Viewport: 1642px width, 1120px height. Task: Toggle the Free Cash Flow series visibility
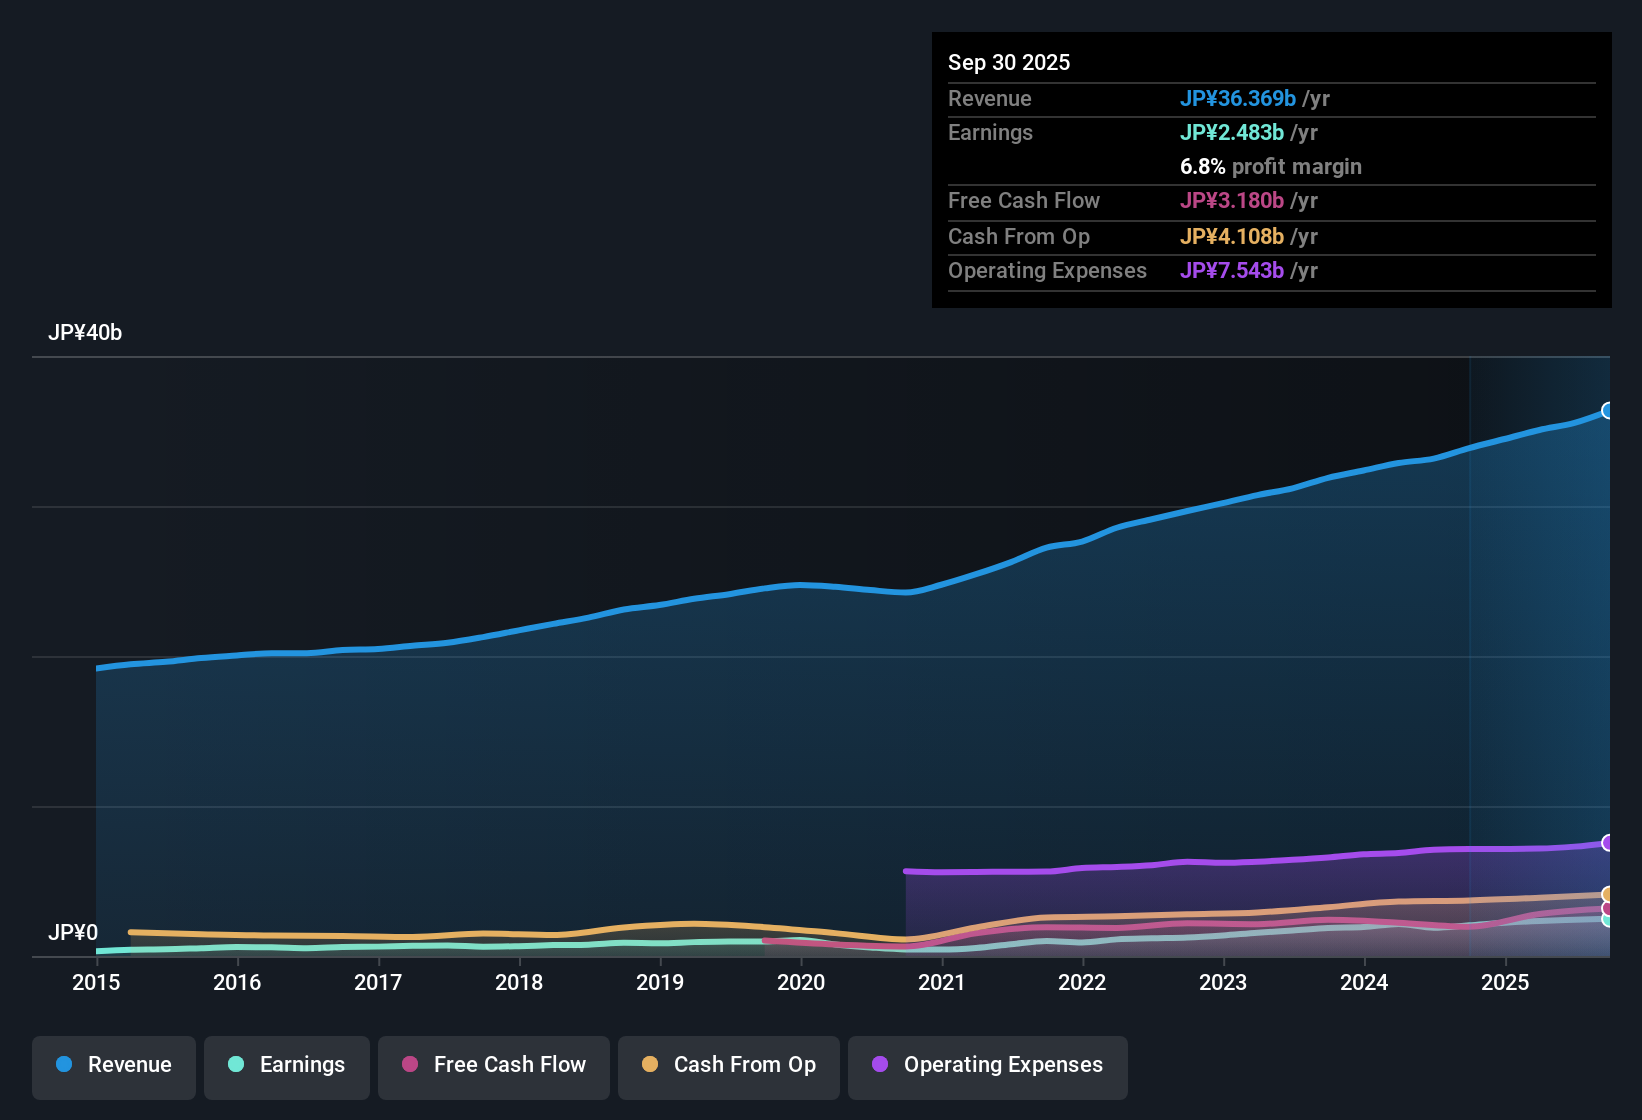click(x=493, y=1065)
